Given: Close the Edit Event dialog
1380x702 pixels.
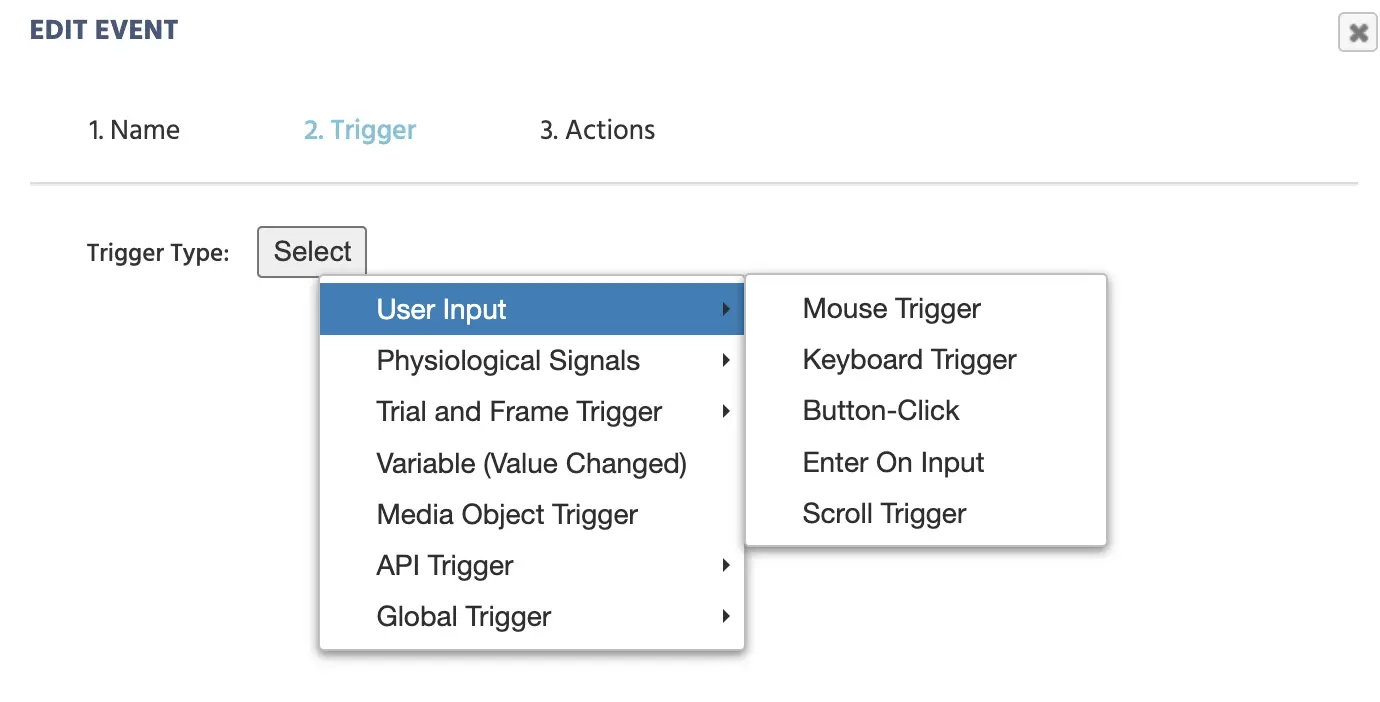Looking at the screenshot, I should (x=1357, y=33).
